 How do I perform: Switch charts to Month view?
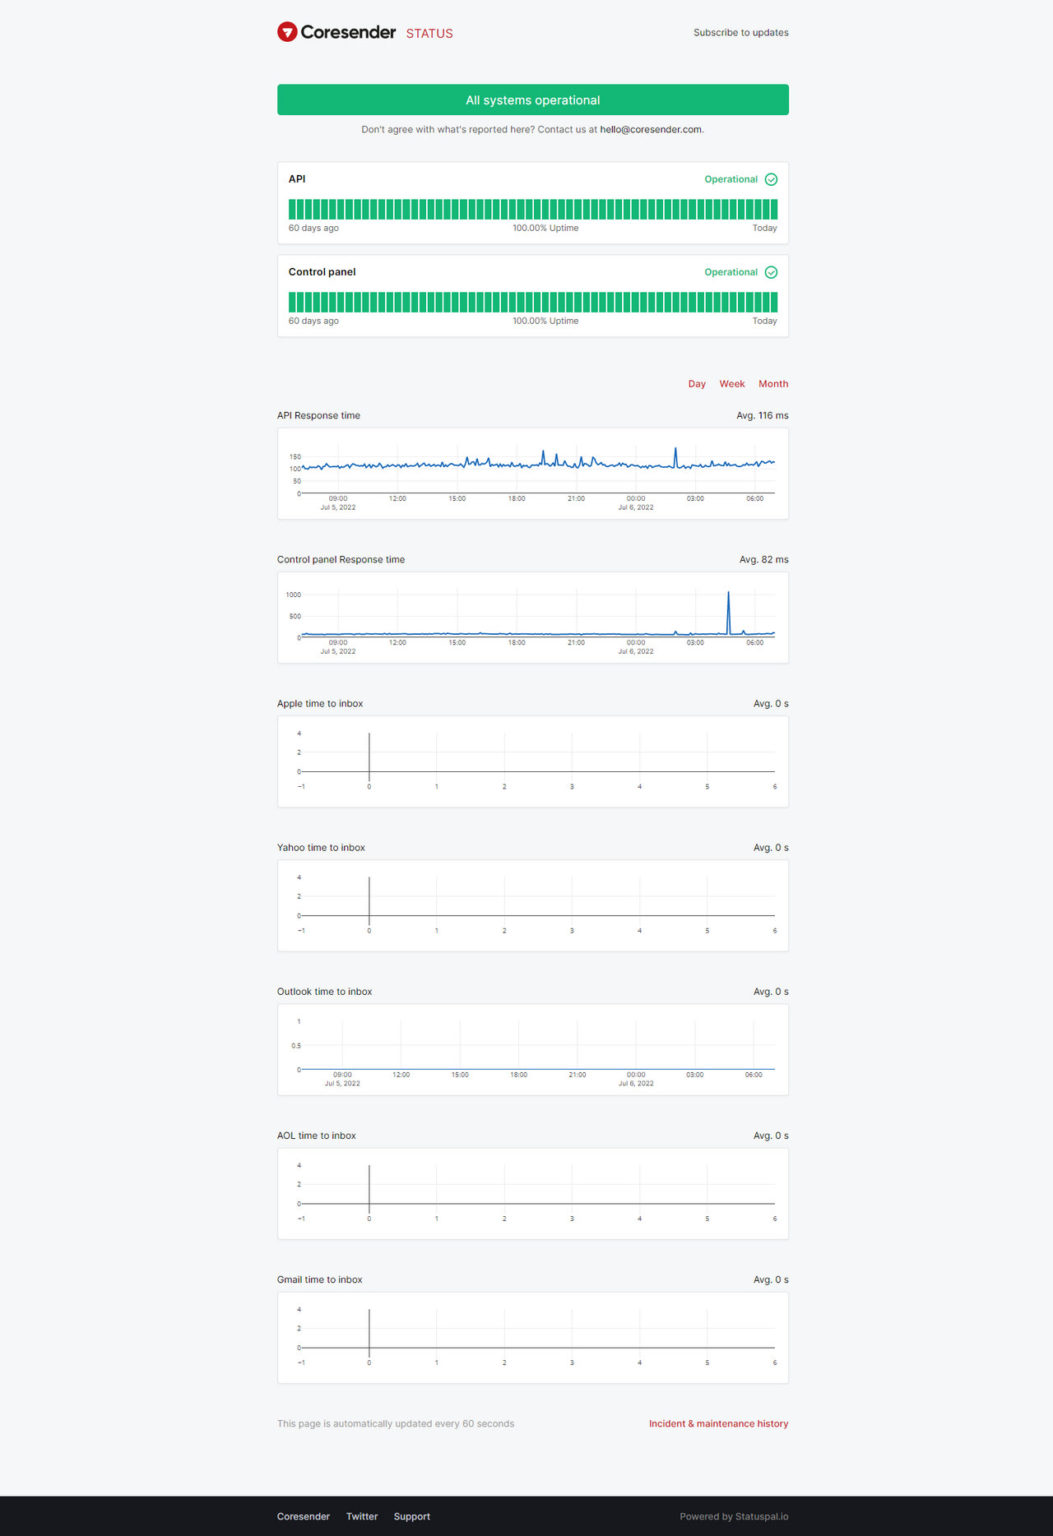pyautogui.click(x=773, y=384)
